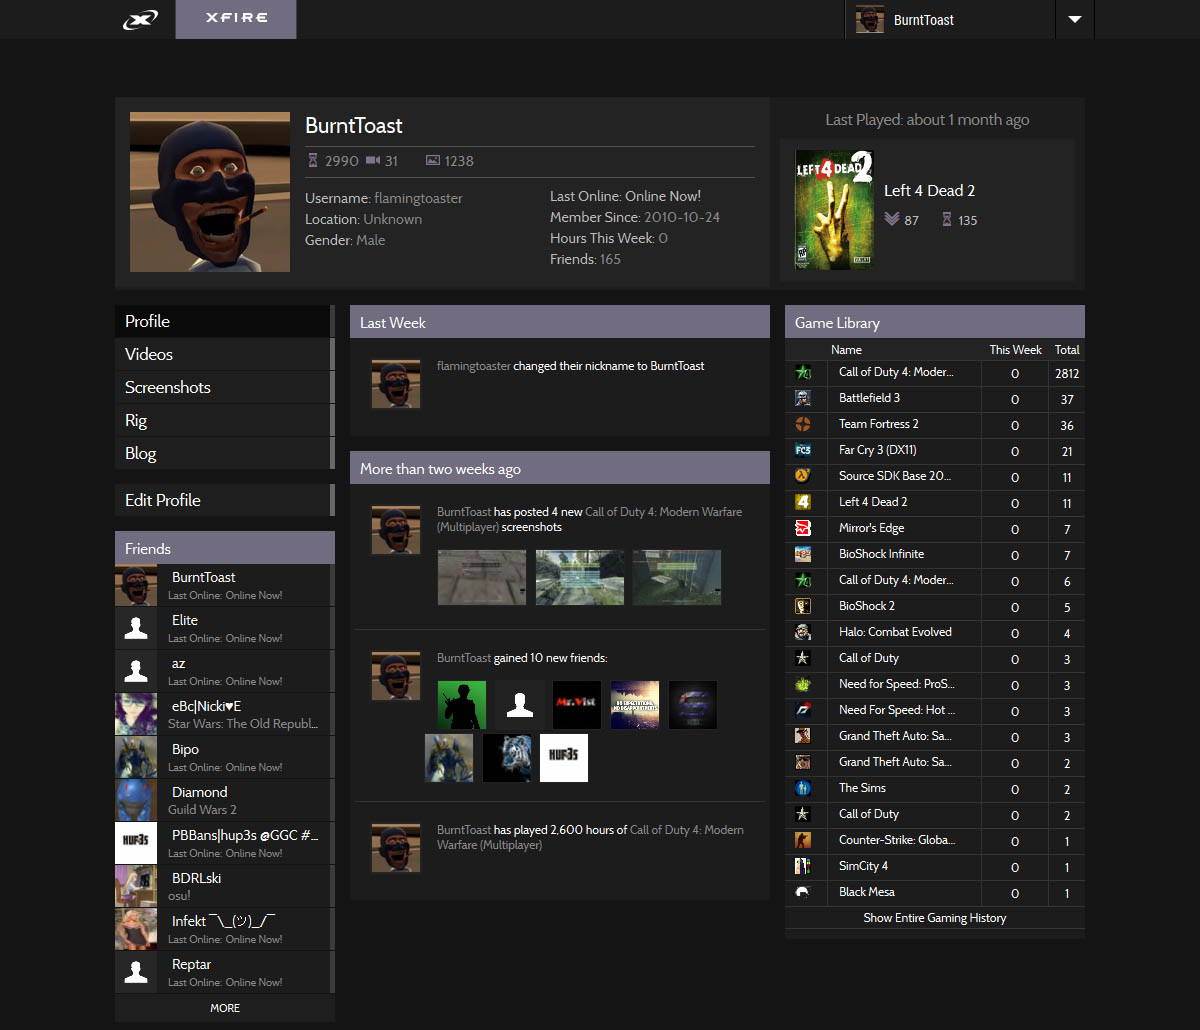Click the XFIRE tab in top bar
This screenshot has width=1200, height=1030.
pyautogui.click(x=236, y=19)
